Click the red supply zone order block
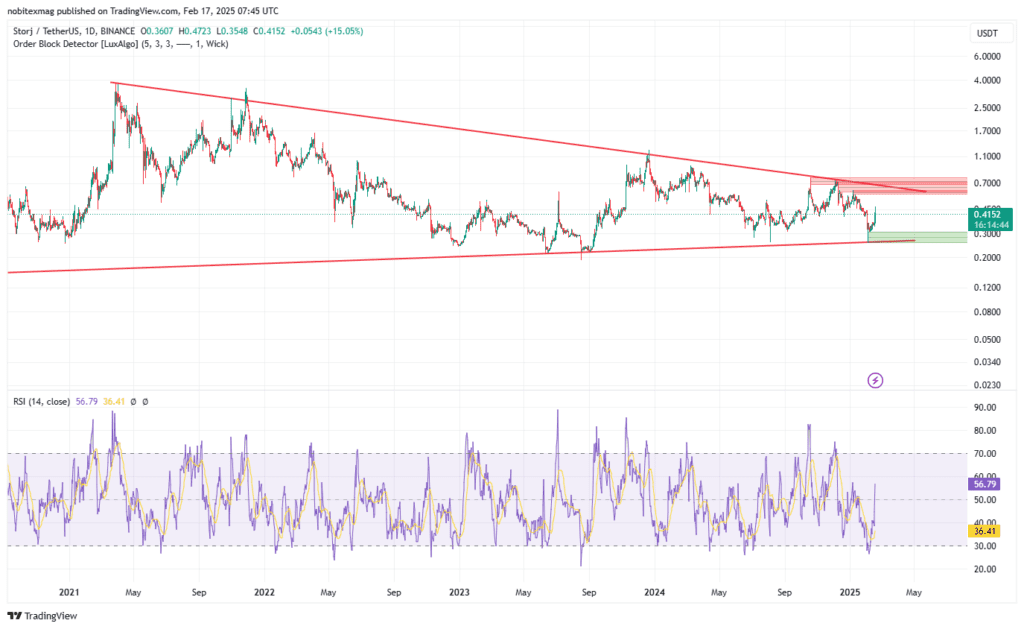The image size is (1024, 629). pos(880,185)
